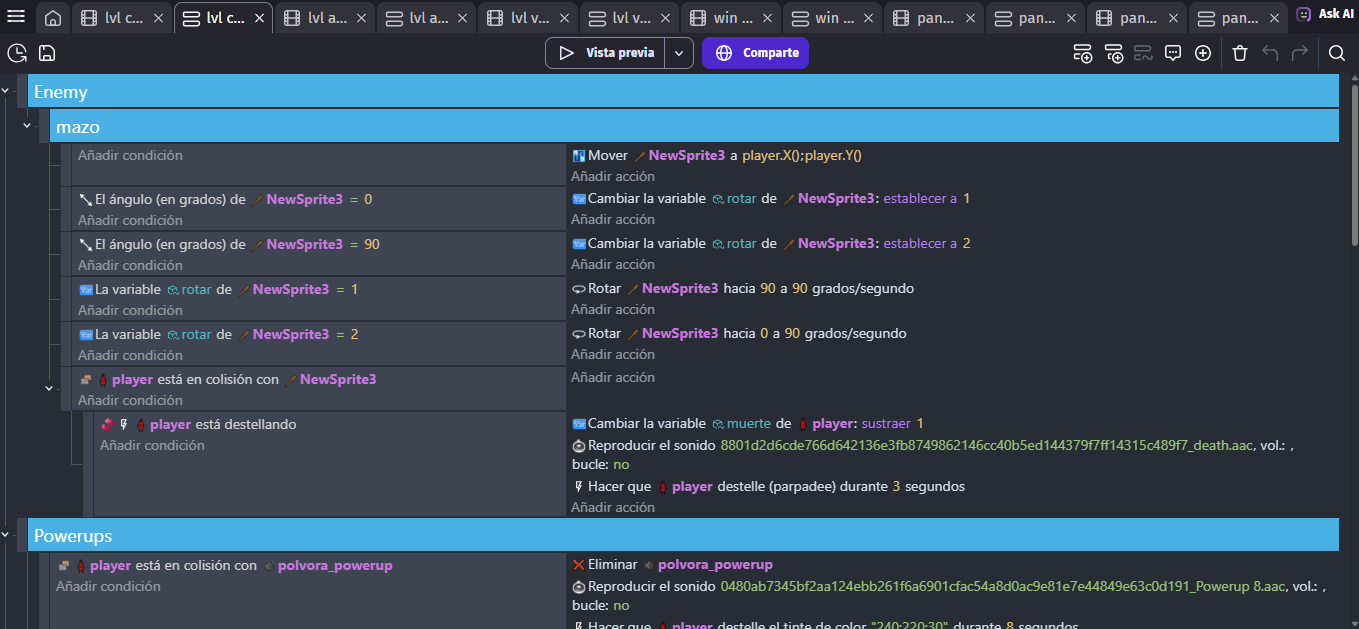The image size is (1359, 629).
Task: Collapse the Enemy group
Action: [x=6, y=92]
